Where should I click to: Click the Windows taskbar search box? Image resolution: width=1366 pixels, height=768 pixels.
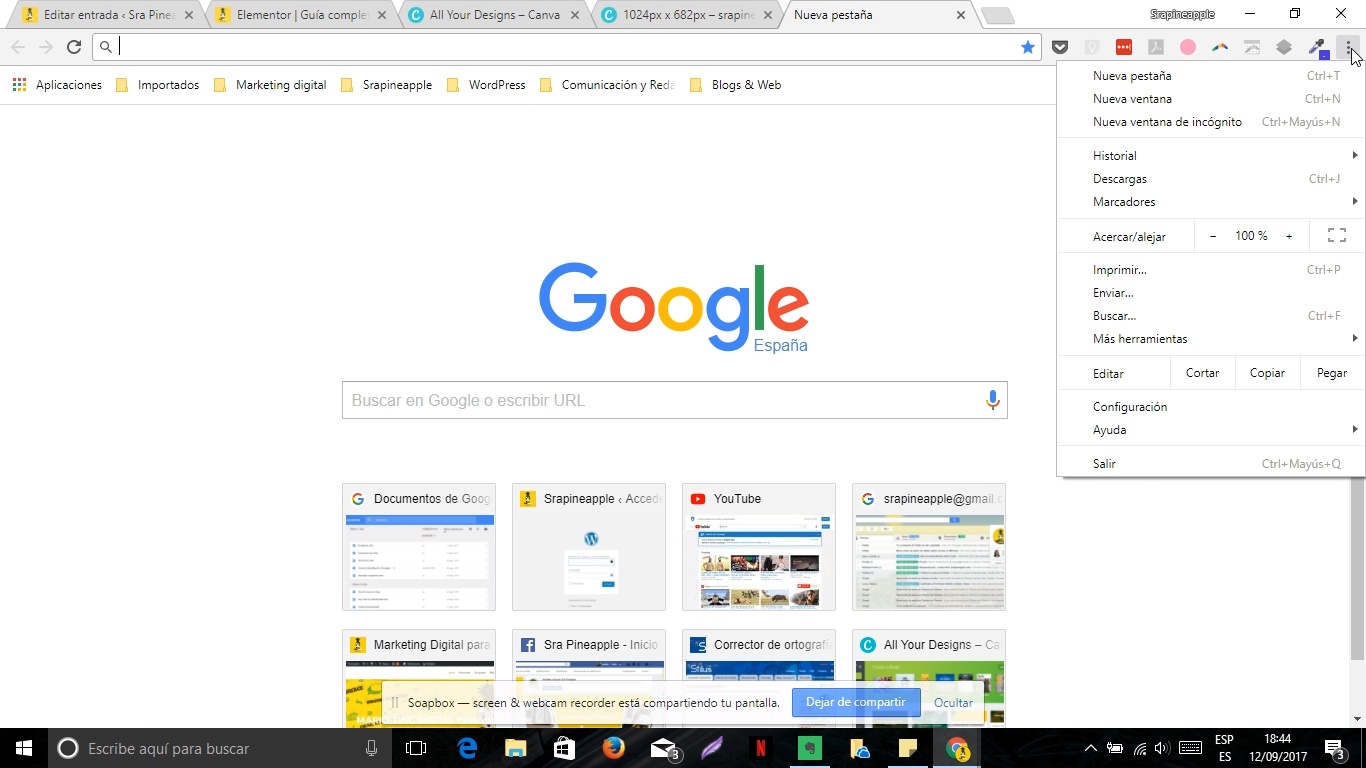coord(220,748)
